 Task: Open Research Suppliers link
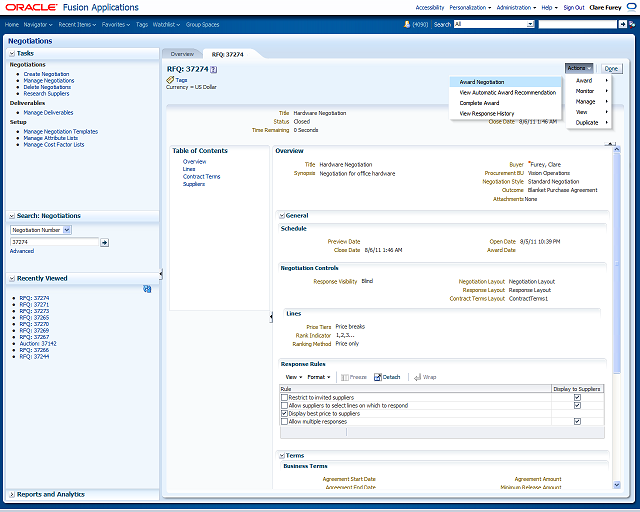(46, 94)
